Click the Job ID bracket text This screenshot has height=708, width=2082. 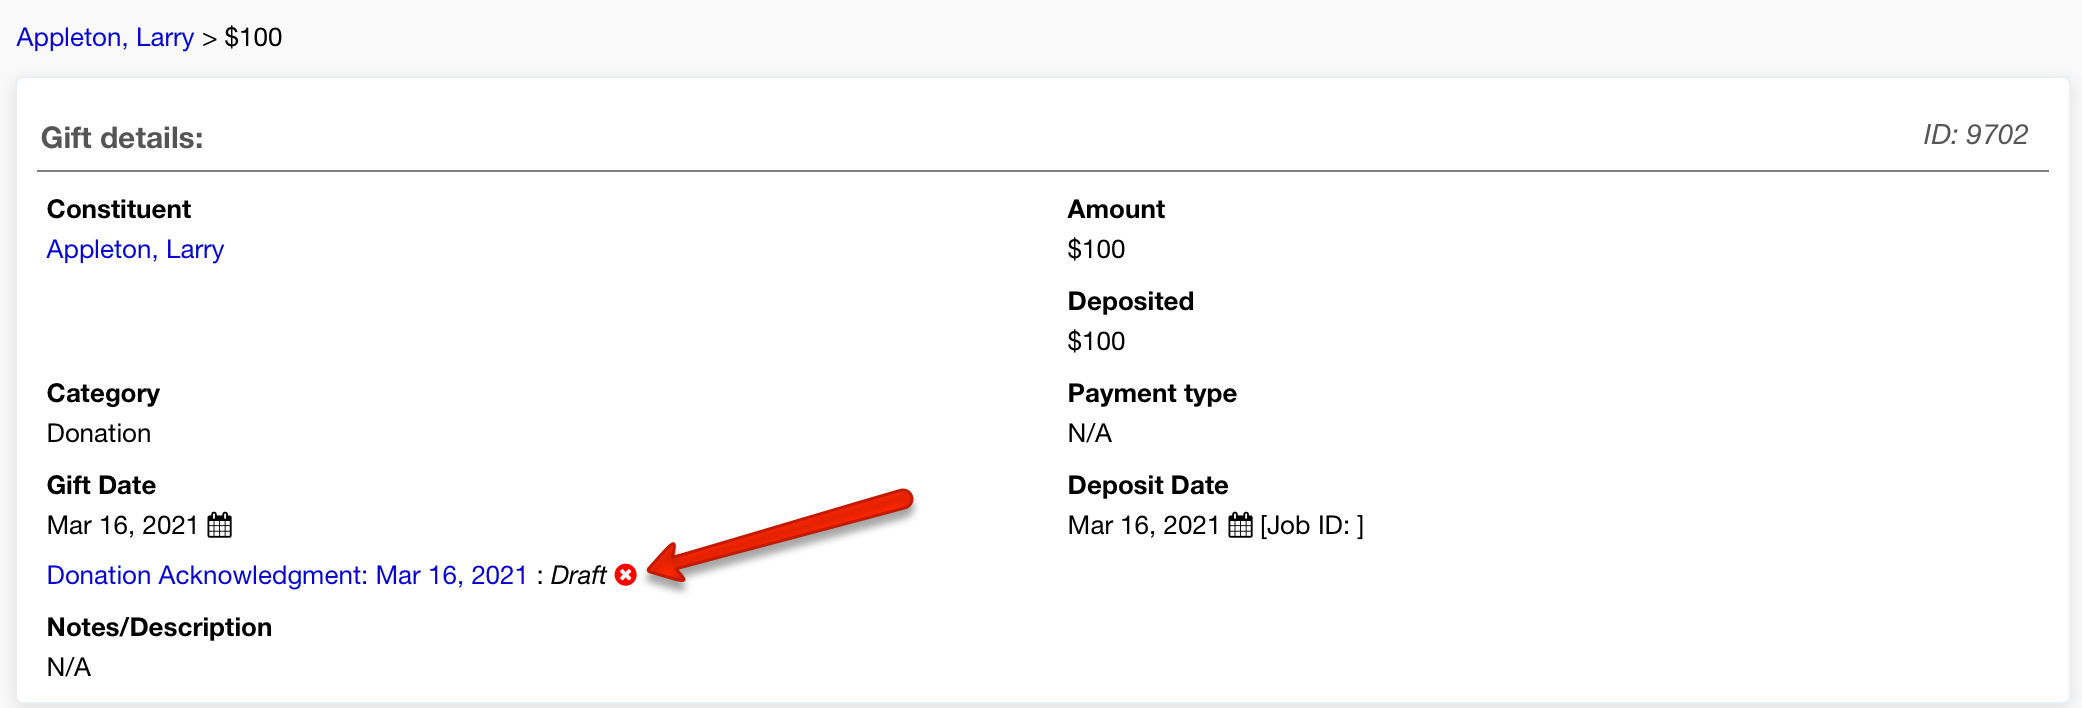1312,526
